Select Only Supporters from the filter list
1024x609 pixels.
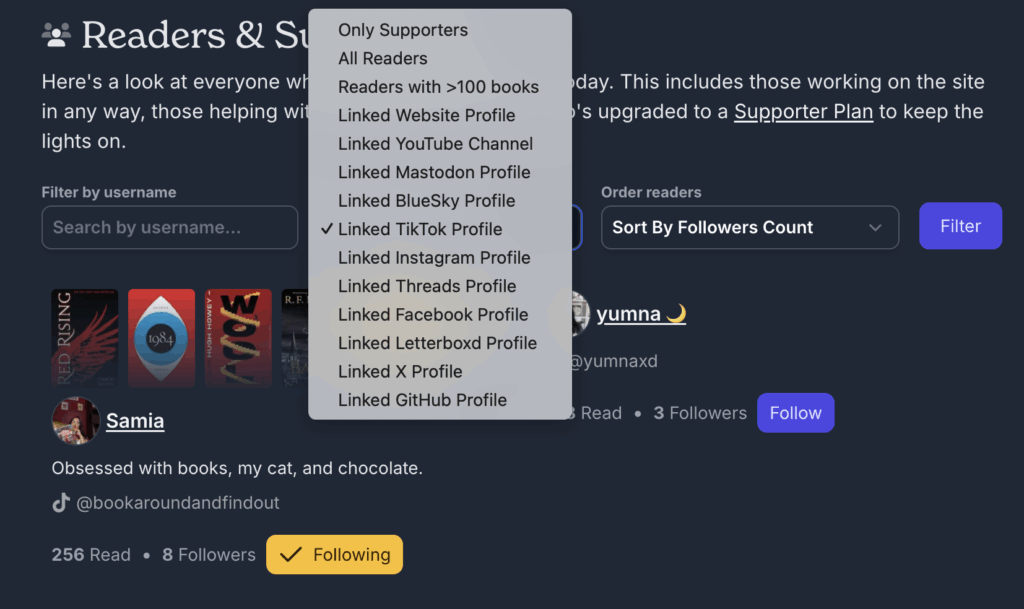click(403, 30)
